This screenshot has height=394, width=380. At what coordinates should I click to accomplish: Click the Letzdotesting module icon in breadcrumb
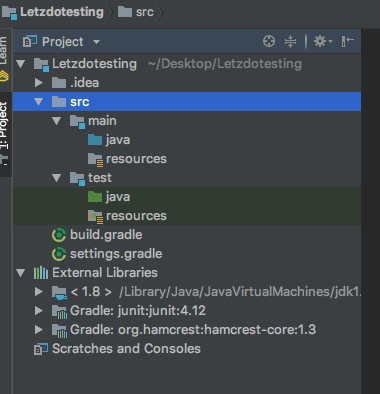(9, 13)
